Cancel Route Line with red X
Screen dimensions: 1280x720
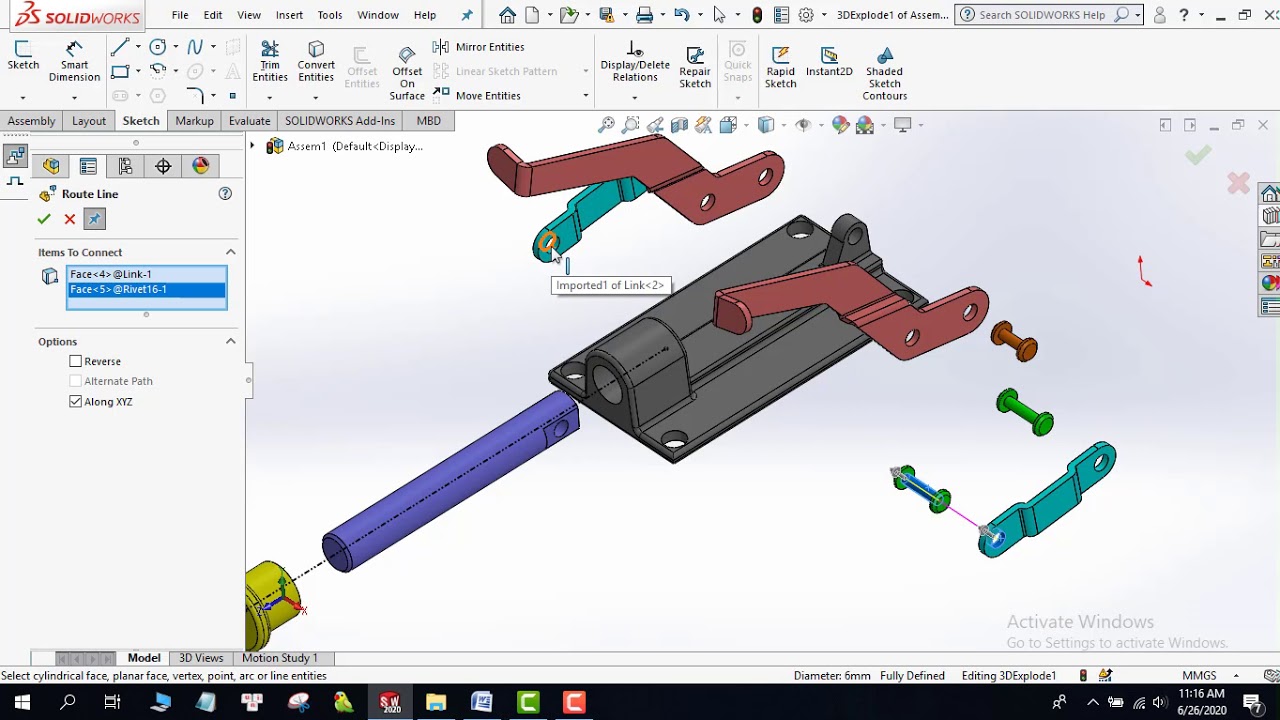coord(70,219)
